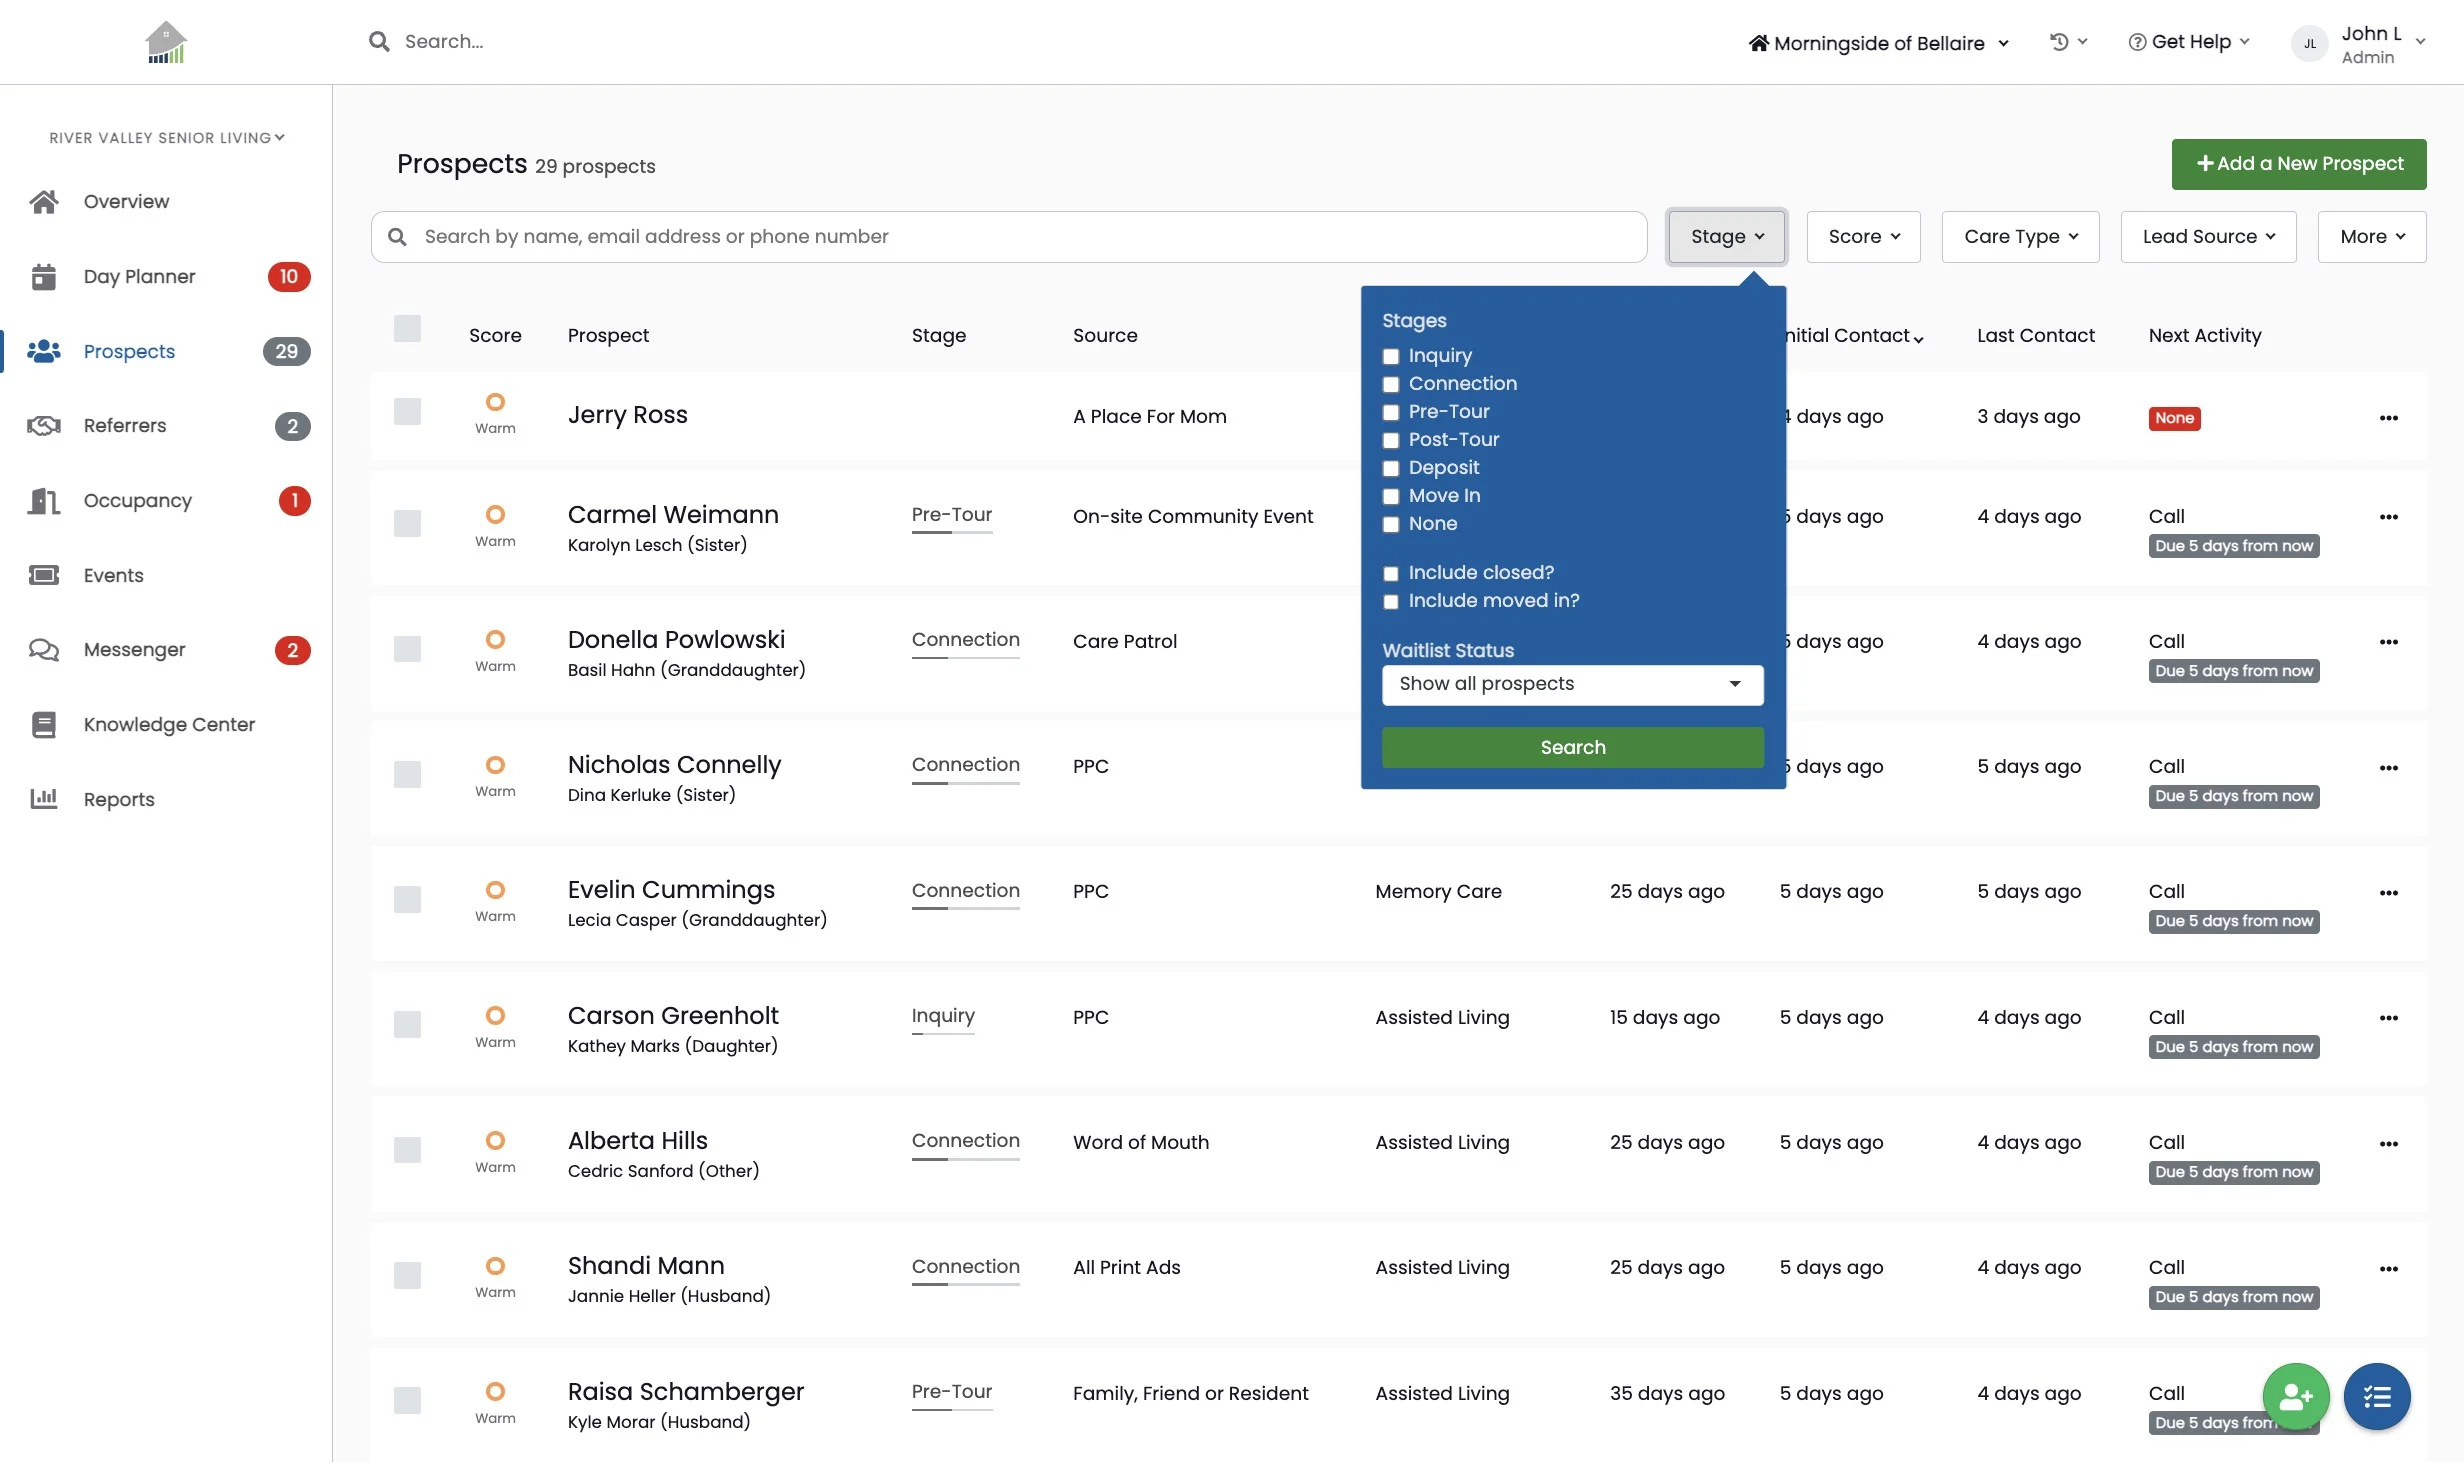Click the magnifier icon in top search
The height and width of the screenshot is (1462, 2464).
[379, 41]
